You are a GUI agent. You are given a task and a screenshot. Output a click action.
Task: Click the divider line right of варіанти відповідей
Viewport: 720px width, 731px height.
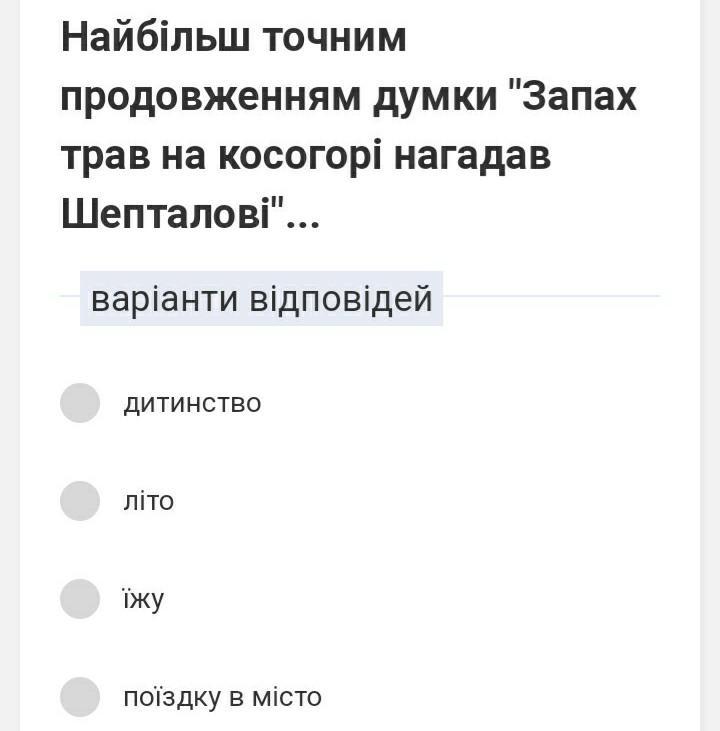[550, 296]
